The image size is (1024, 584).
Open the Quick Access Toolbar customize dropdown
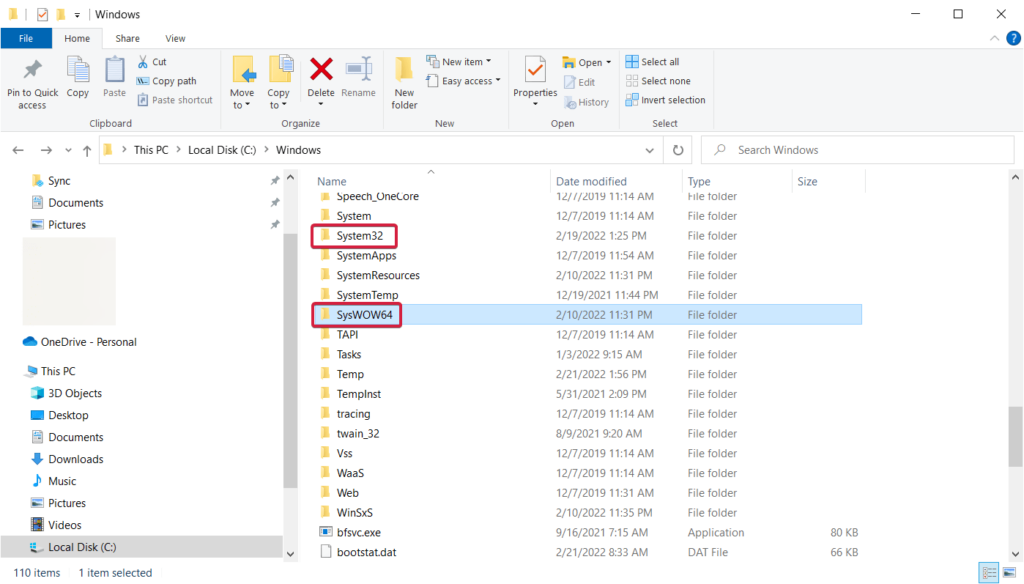pyautogui.click(x=77, y=14)
